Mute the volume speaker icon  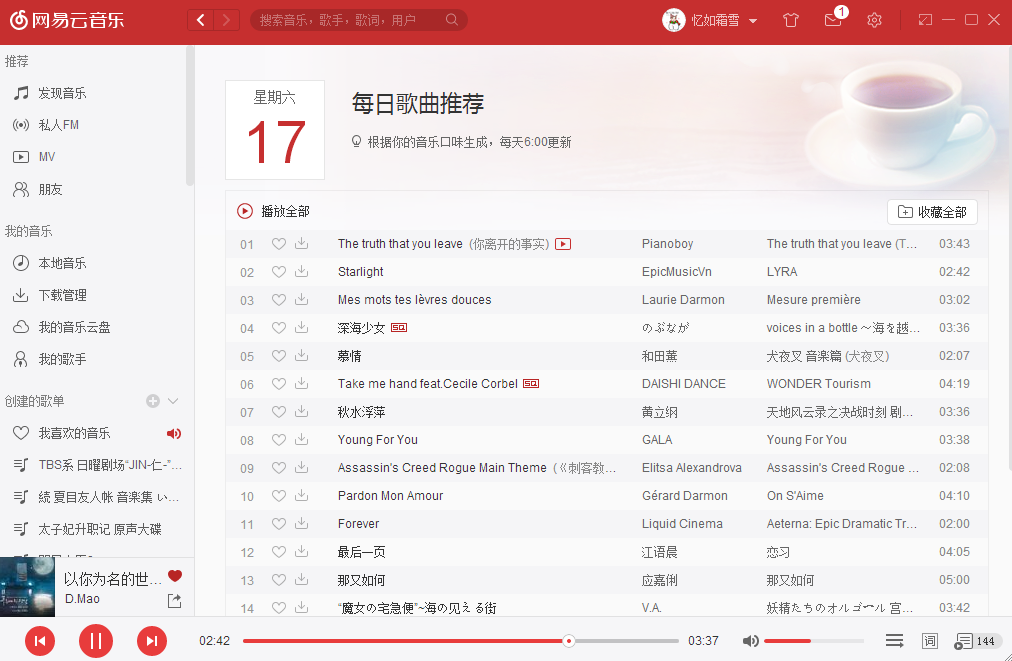tap(750, 641)
